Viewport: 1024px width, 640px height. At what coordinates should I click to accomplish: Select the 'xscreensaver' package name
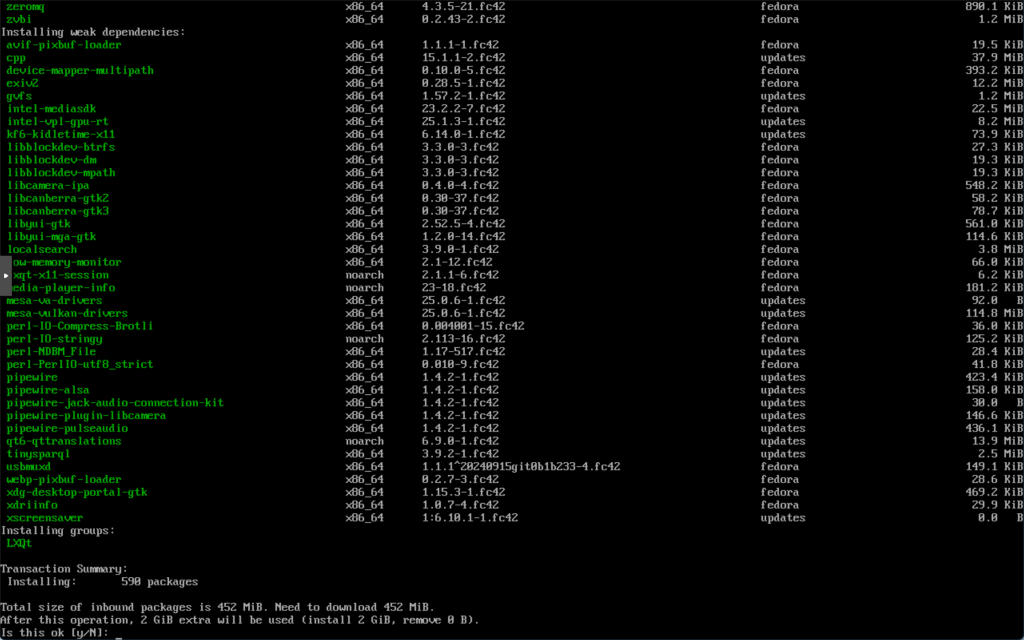(x=45, y=518)
